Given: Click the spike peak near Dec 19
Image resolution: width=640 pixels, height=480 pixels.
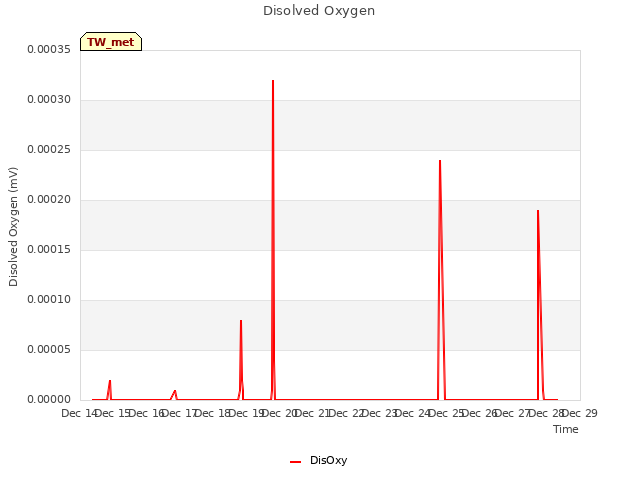Looking at the screenshot, I should pyautogui.click(x=241, y=321).
